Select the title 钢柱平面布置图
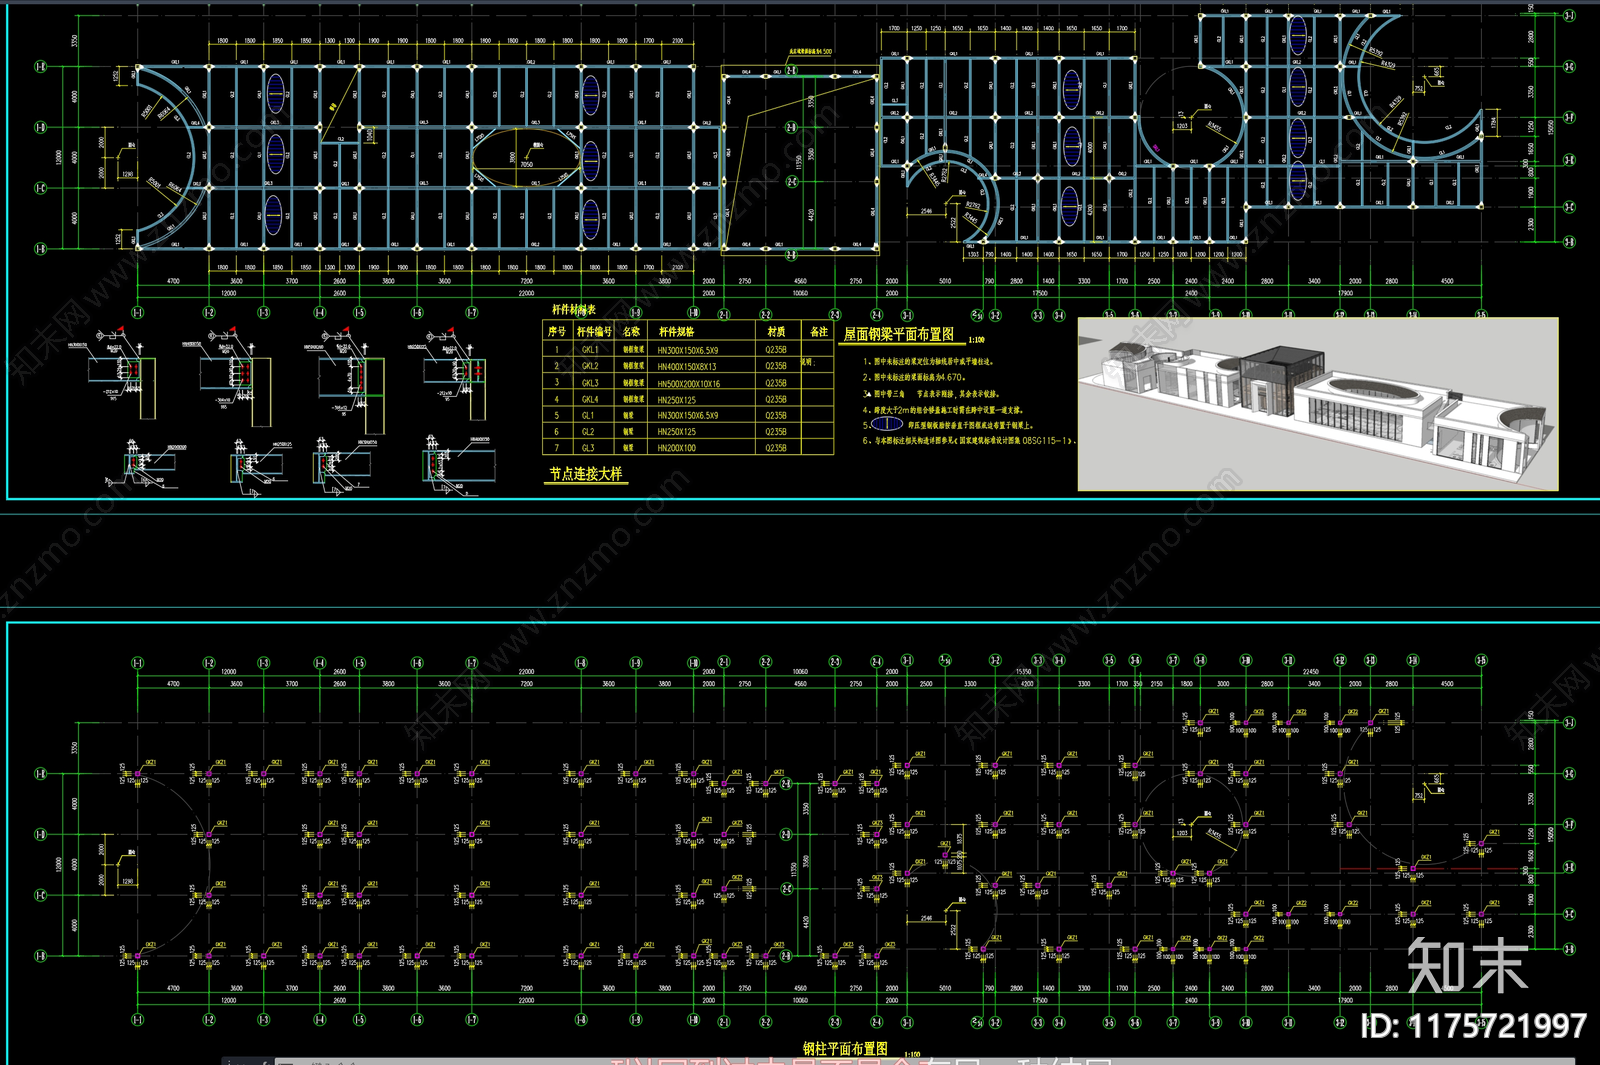Screen dimensions: 1600x1065 [845, 1048]
